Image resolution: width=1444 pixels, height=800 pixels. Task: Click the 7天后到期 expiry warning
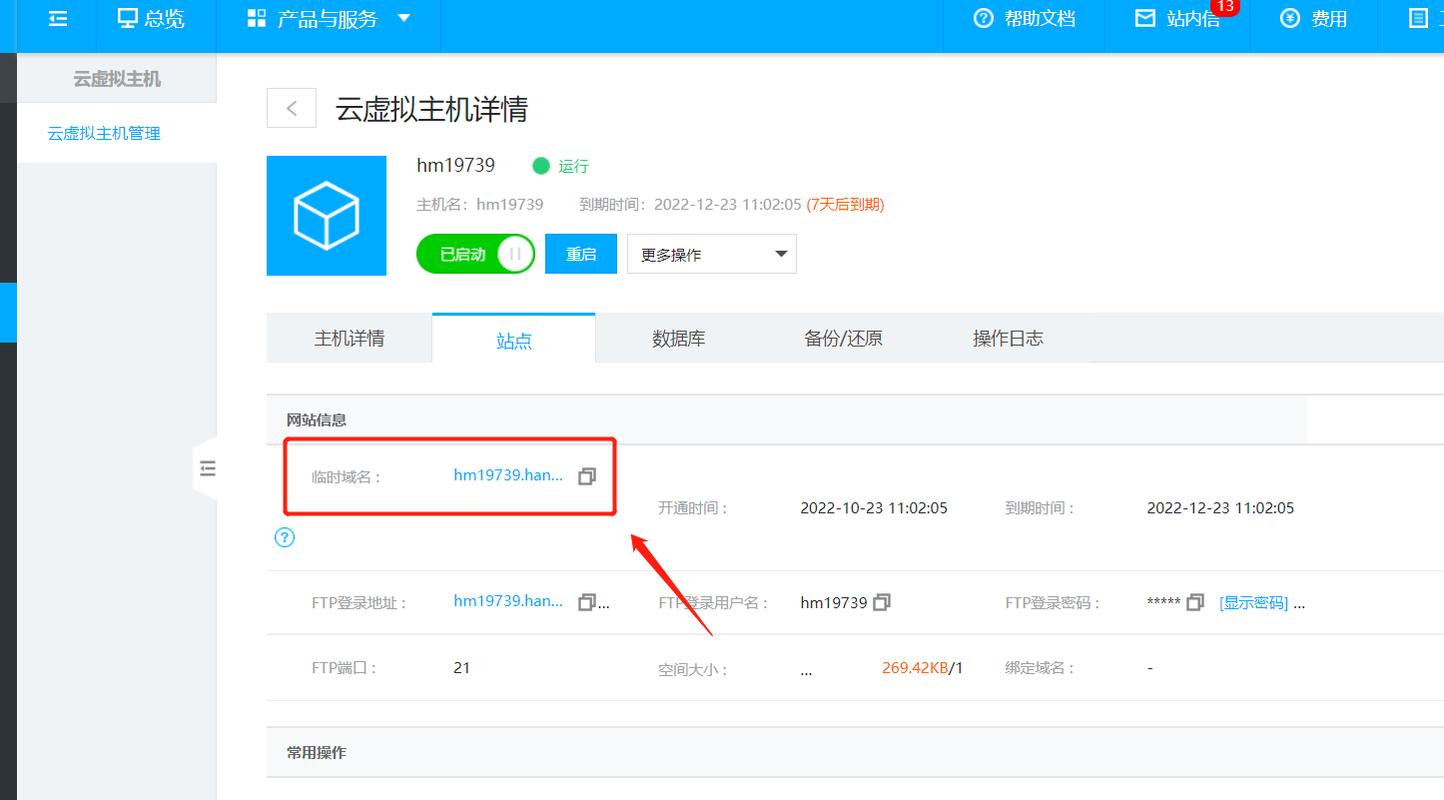846,204
